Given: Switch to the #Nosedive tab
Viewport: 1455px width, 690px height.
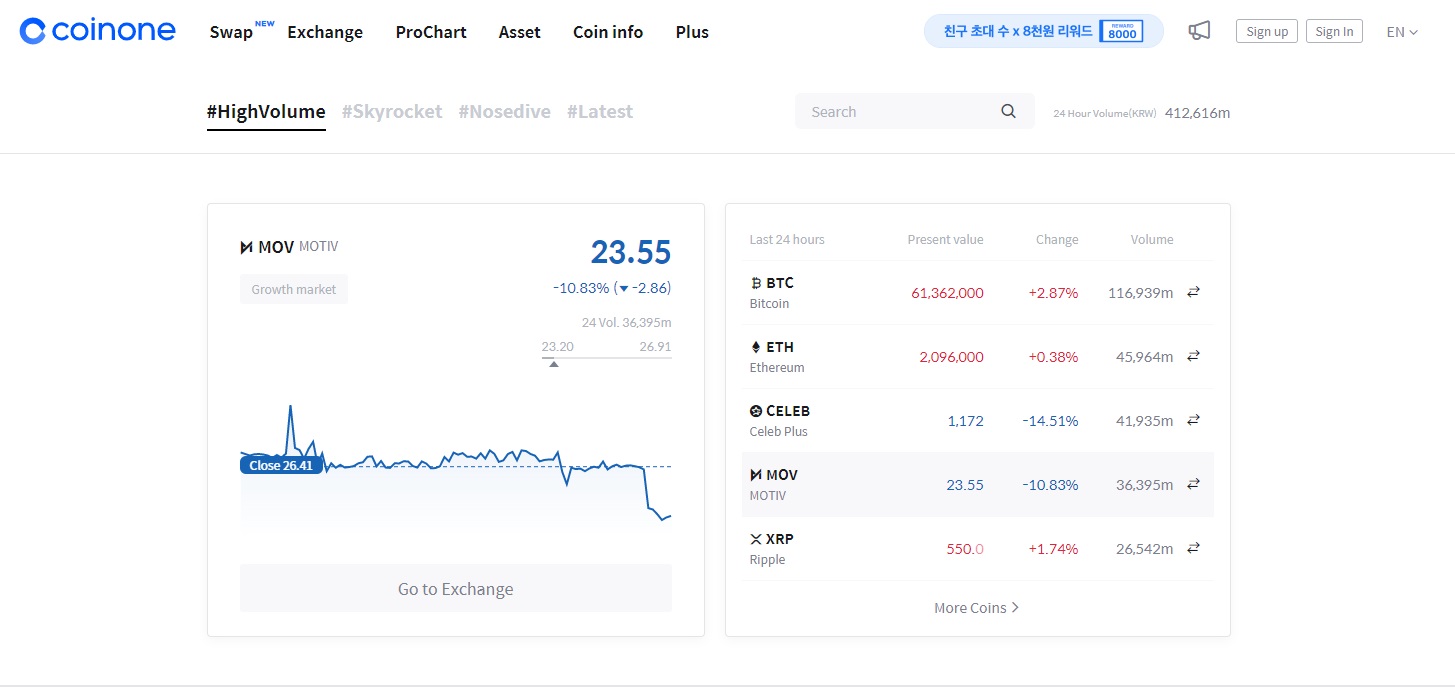Looking at the screenshot, I should point(505,112).
